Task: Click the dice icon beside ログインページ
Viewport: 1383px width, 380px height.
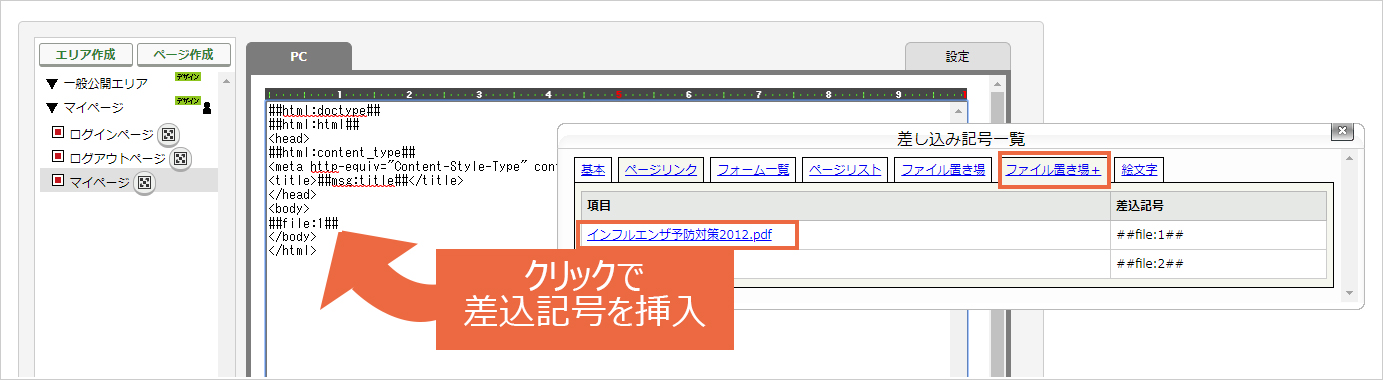Action: (168, 134)
